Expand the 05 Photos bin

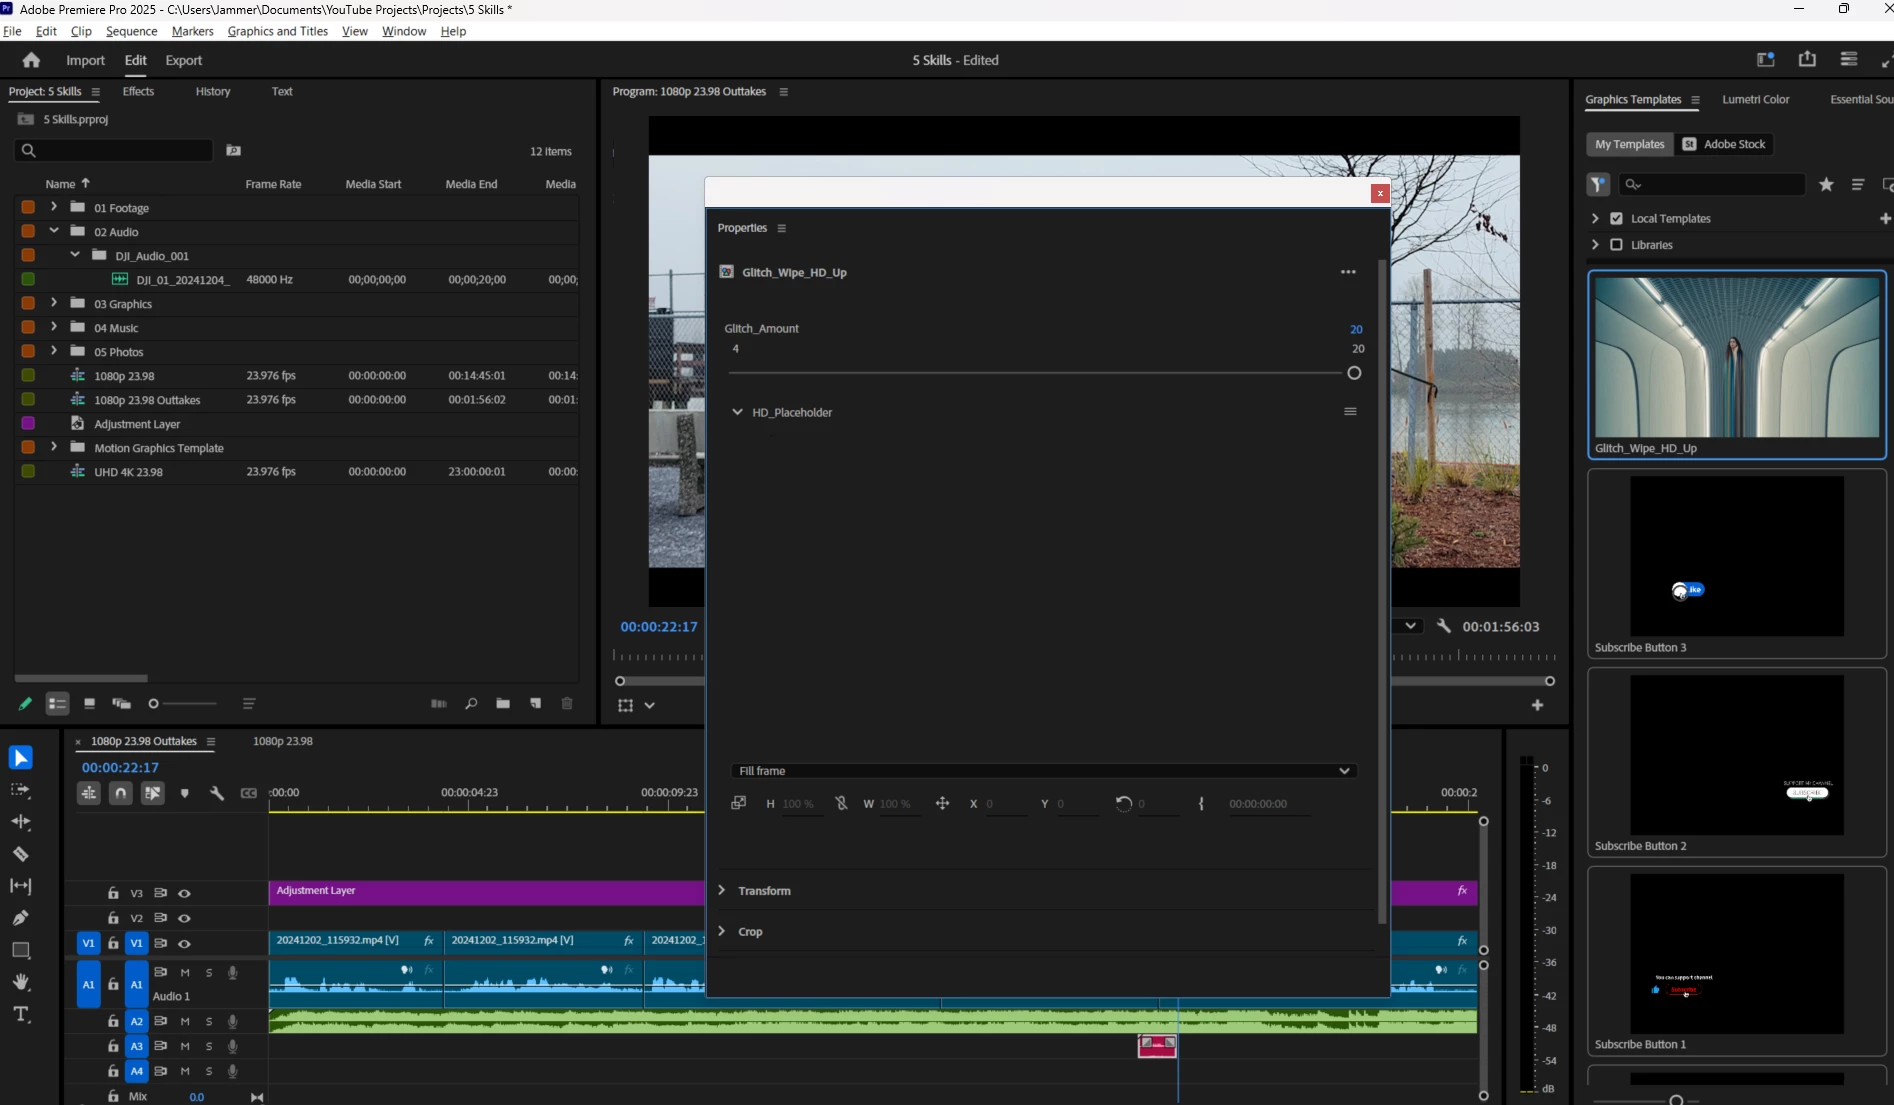click(x=54, y=351)
